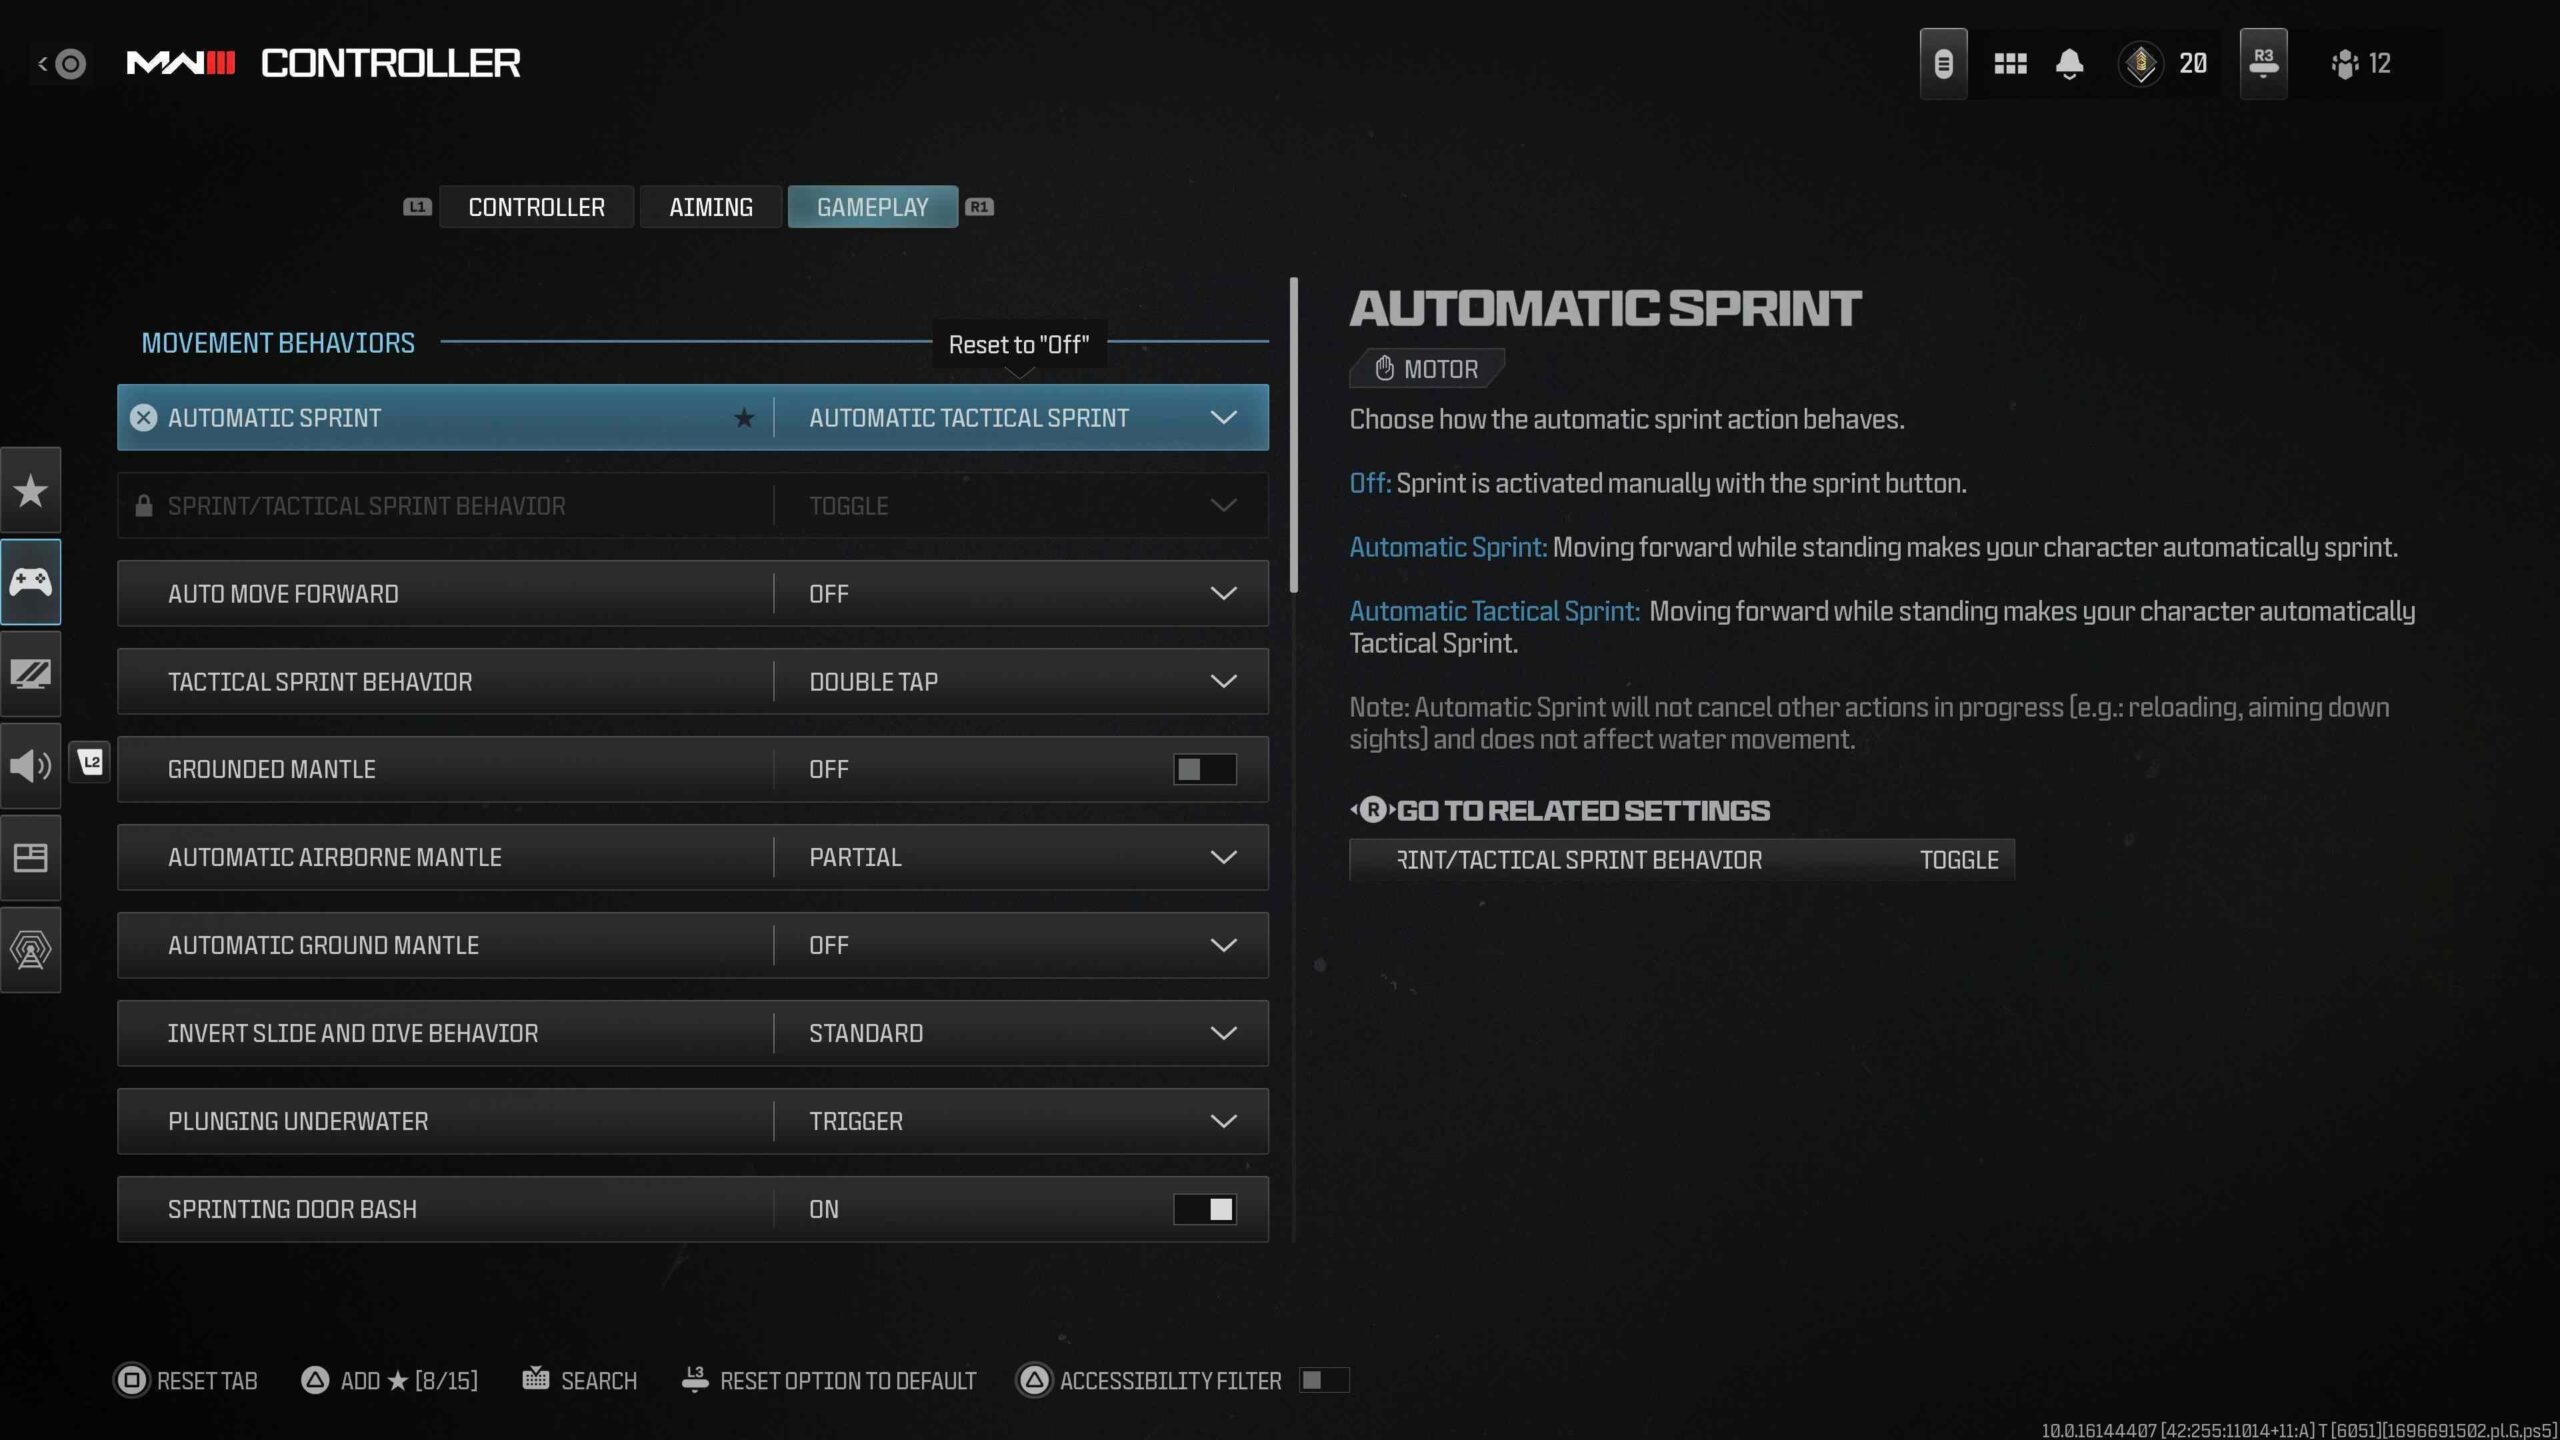Select the Controller gamepad sidebar icon
Viewport: 2560px width, 1440px height.
tap(30, 582)
